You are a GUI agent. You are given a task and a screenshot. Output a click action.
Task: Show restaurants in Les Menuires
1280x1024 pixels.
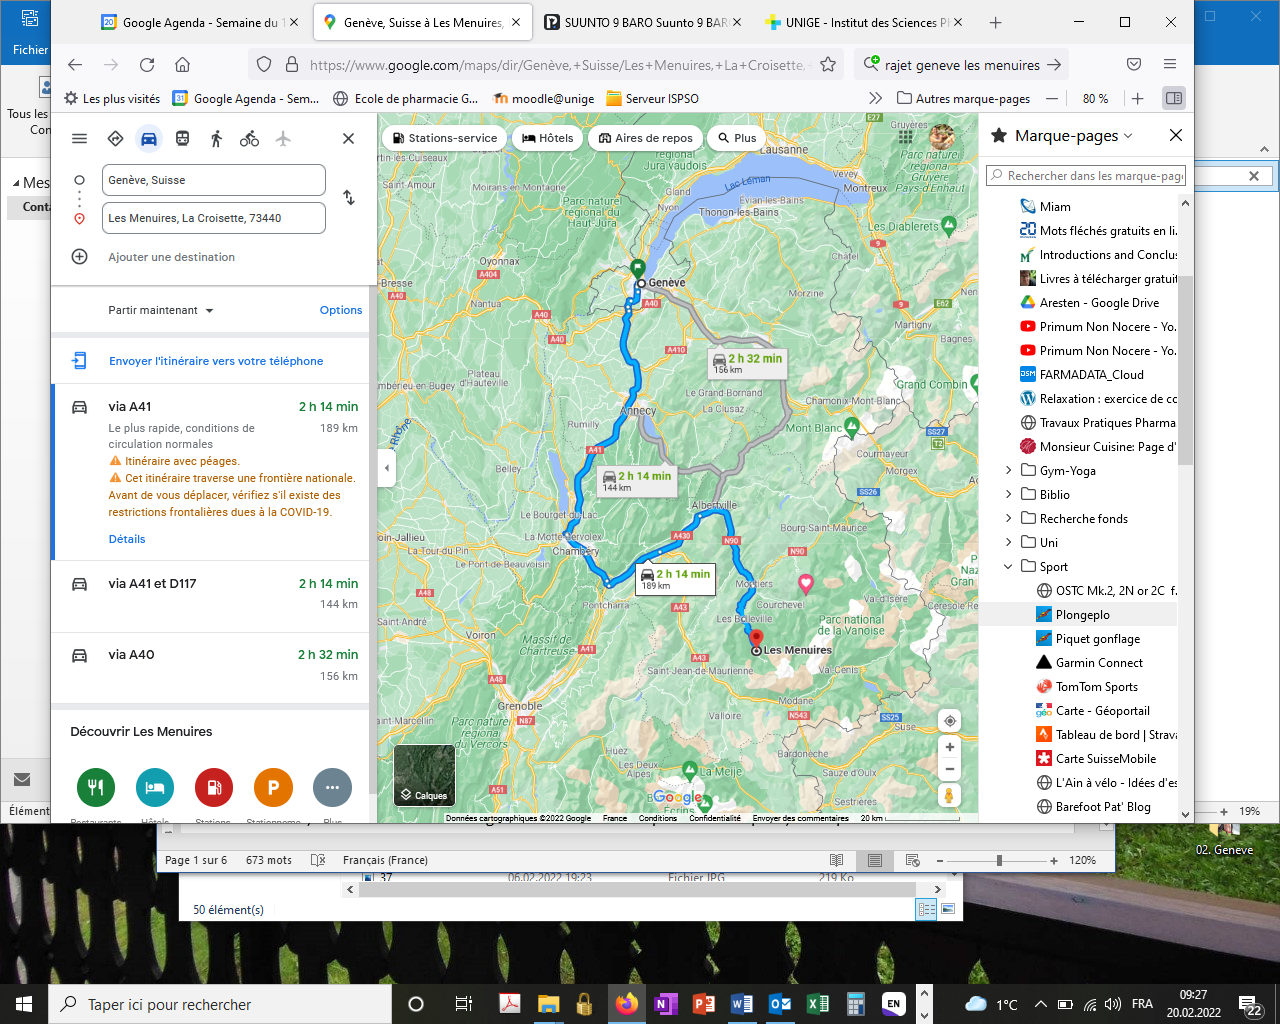[x=96, y=788]
